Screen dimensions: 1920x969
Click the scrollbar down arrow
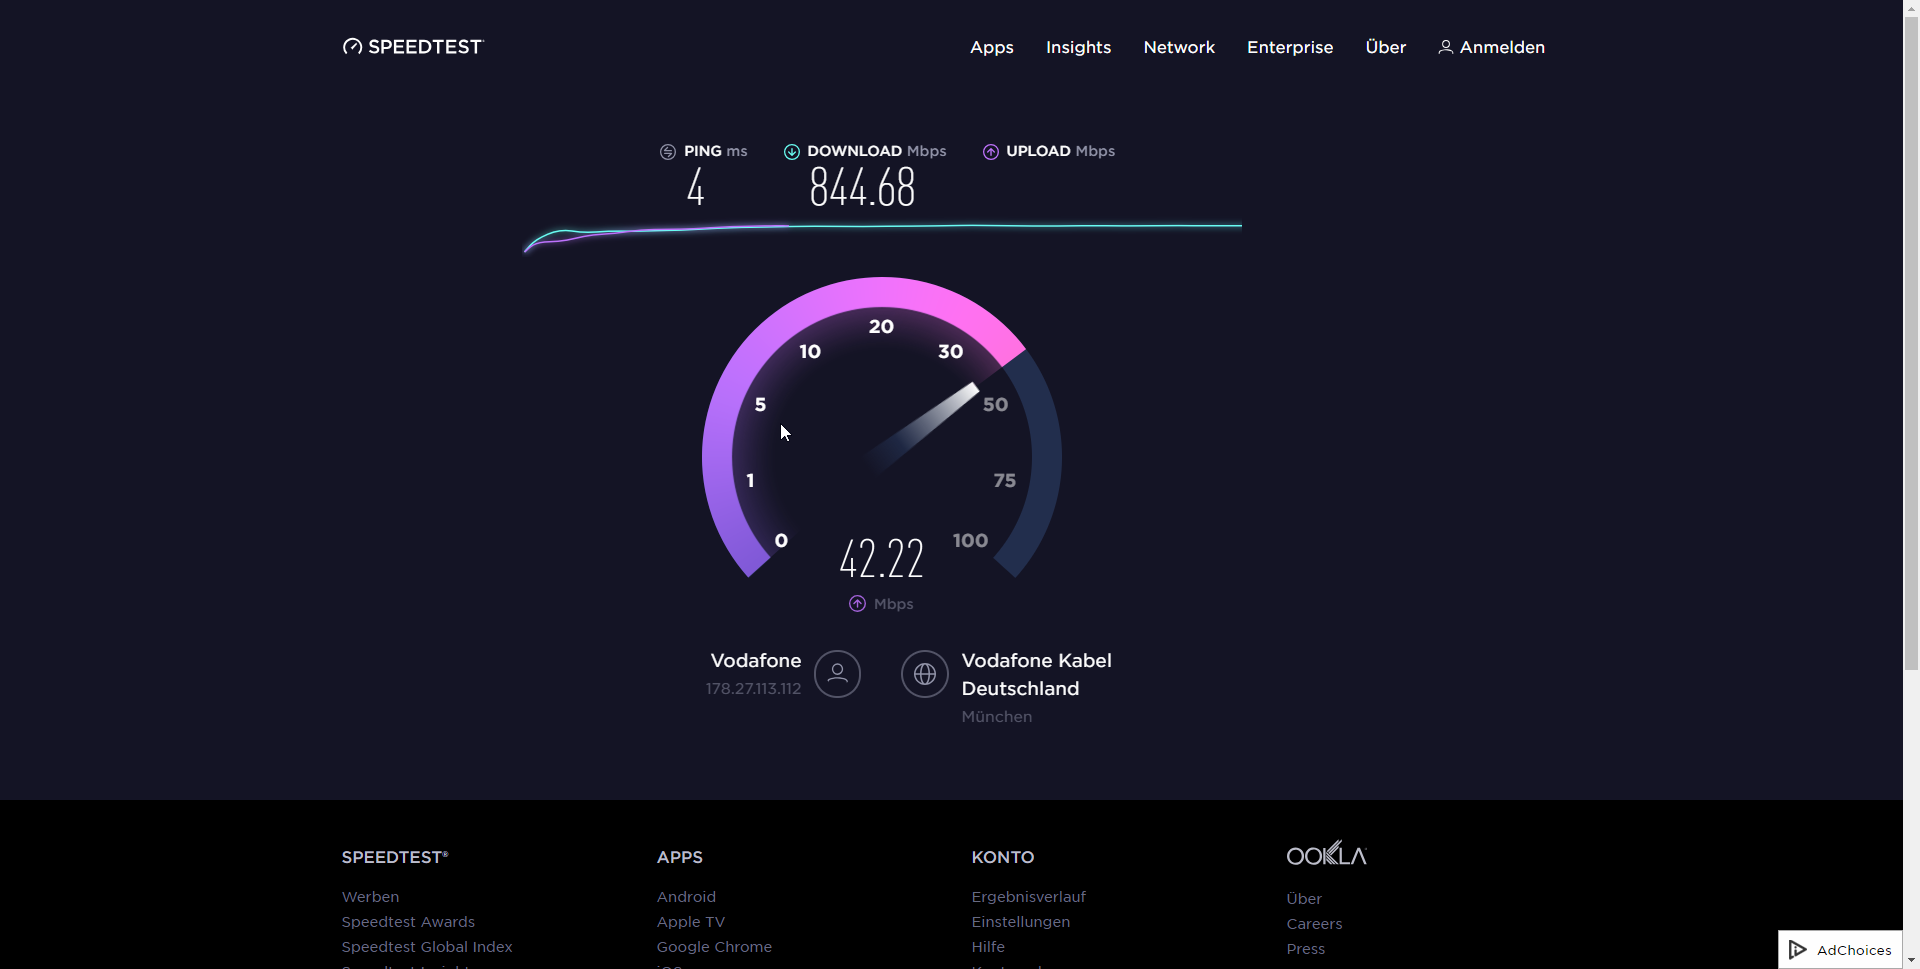coord(1911,961)
